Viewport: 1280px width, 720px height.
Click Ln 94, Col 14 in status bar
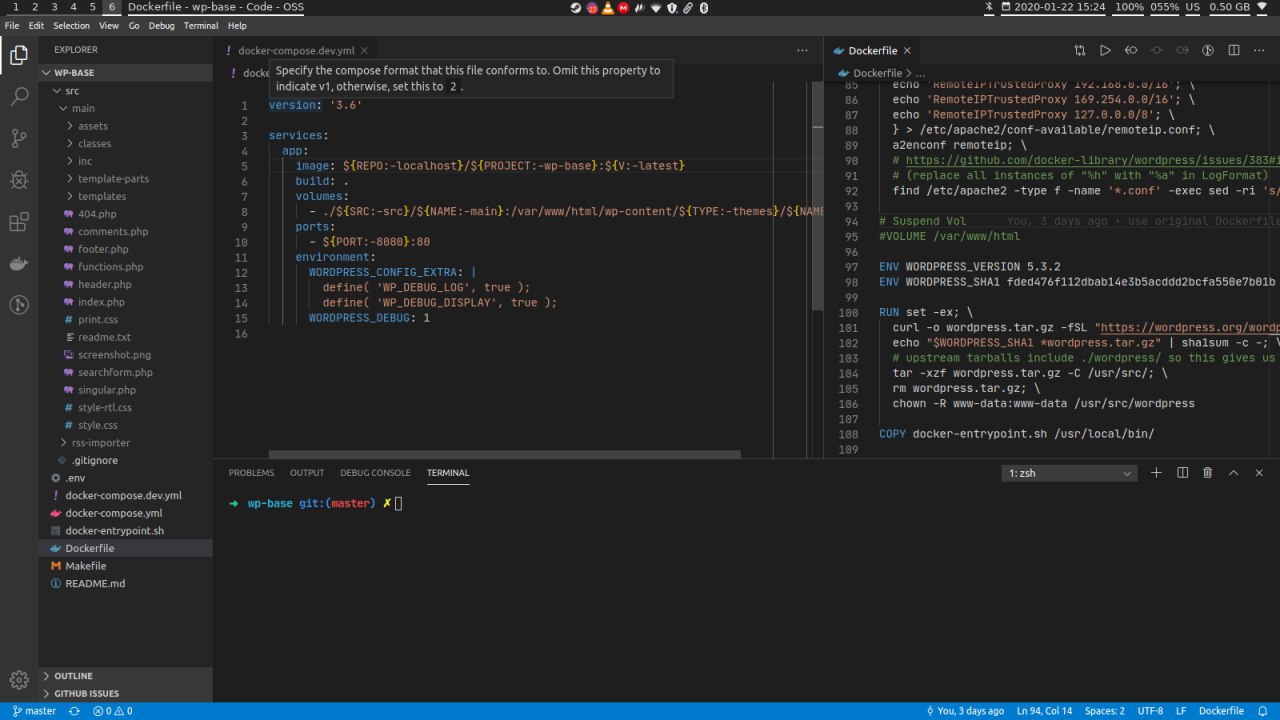(x=1046, y=711)
